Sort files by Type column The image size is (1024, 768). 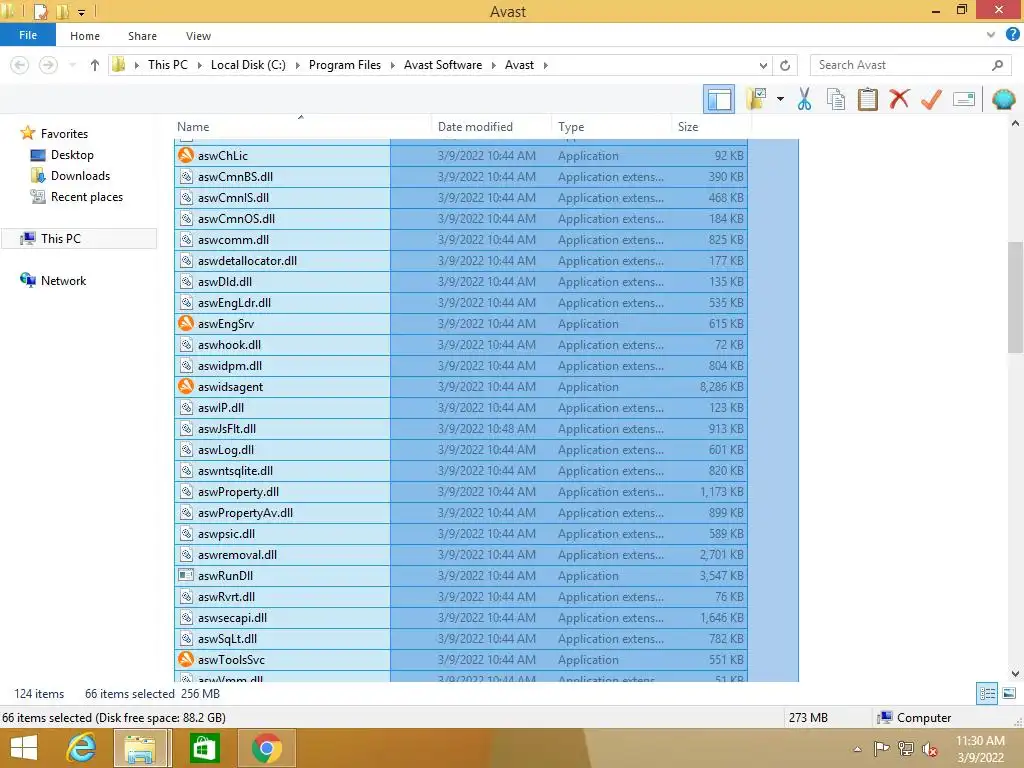[x=571, y=127]
